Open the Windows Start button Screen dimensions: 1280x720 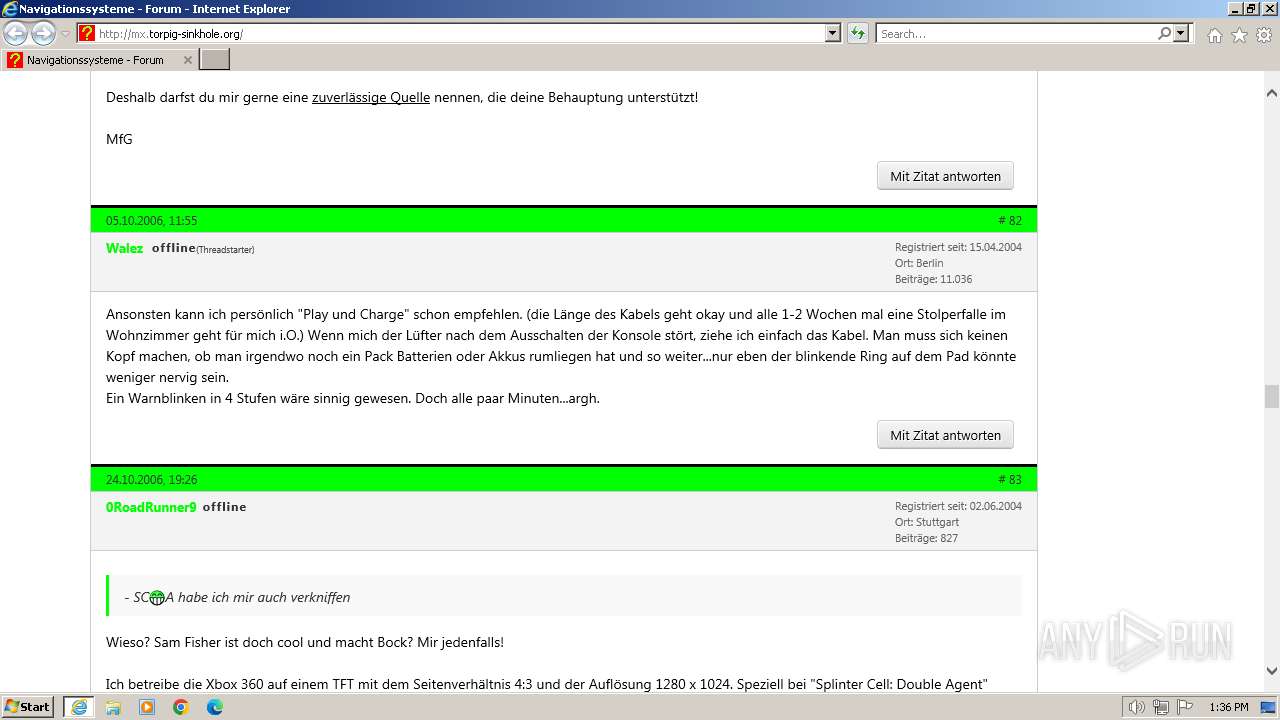click(27, 706)
